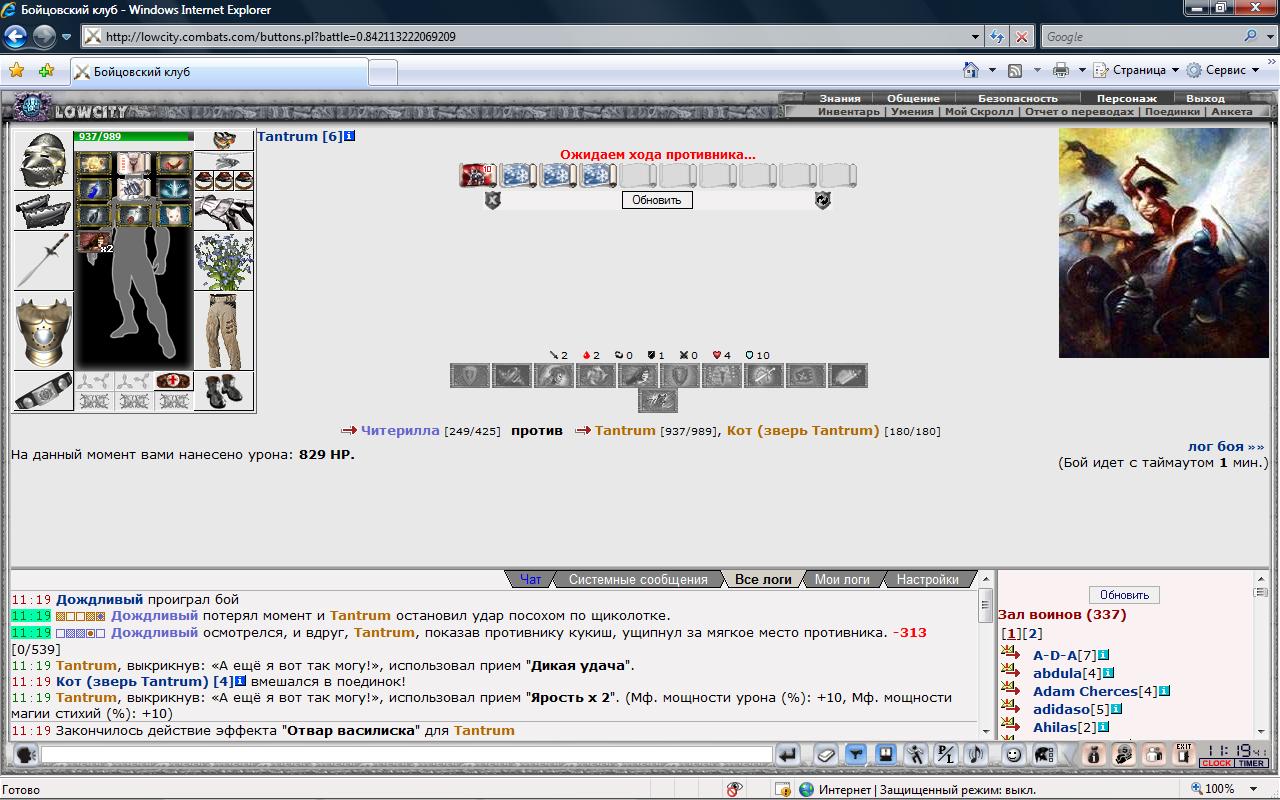Open the Общение menu
This screenshot has height=800, width=1280.
[x=913, y=98]
